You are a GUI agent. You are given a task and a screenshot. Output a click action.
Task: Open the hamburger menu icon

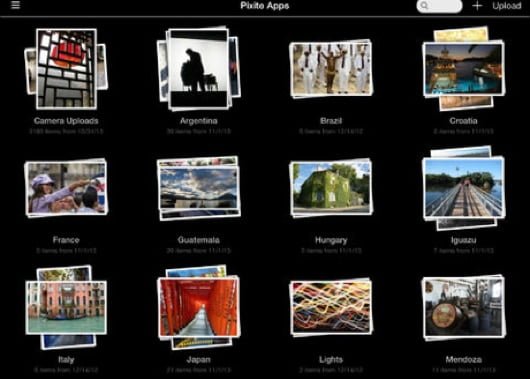coord(16,5)
